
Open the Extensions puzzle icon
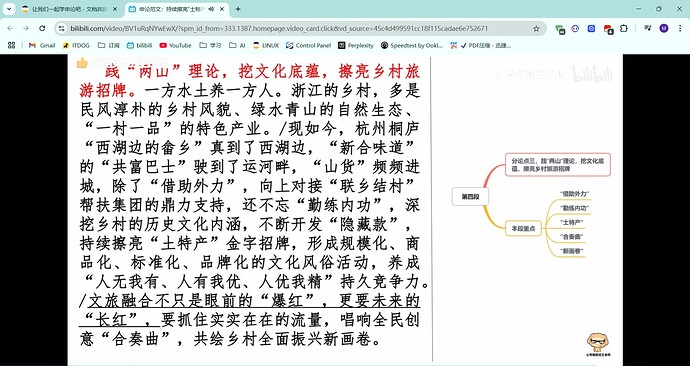click(x=624, y=29)
